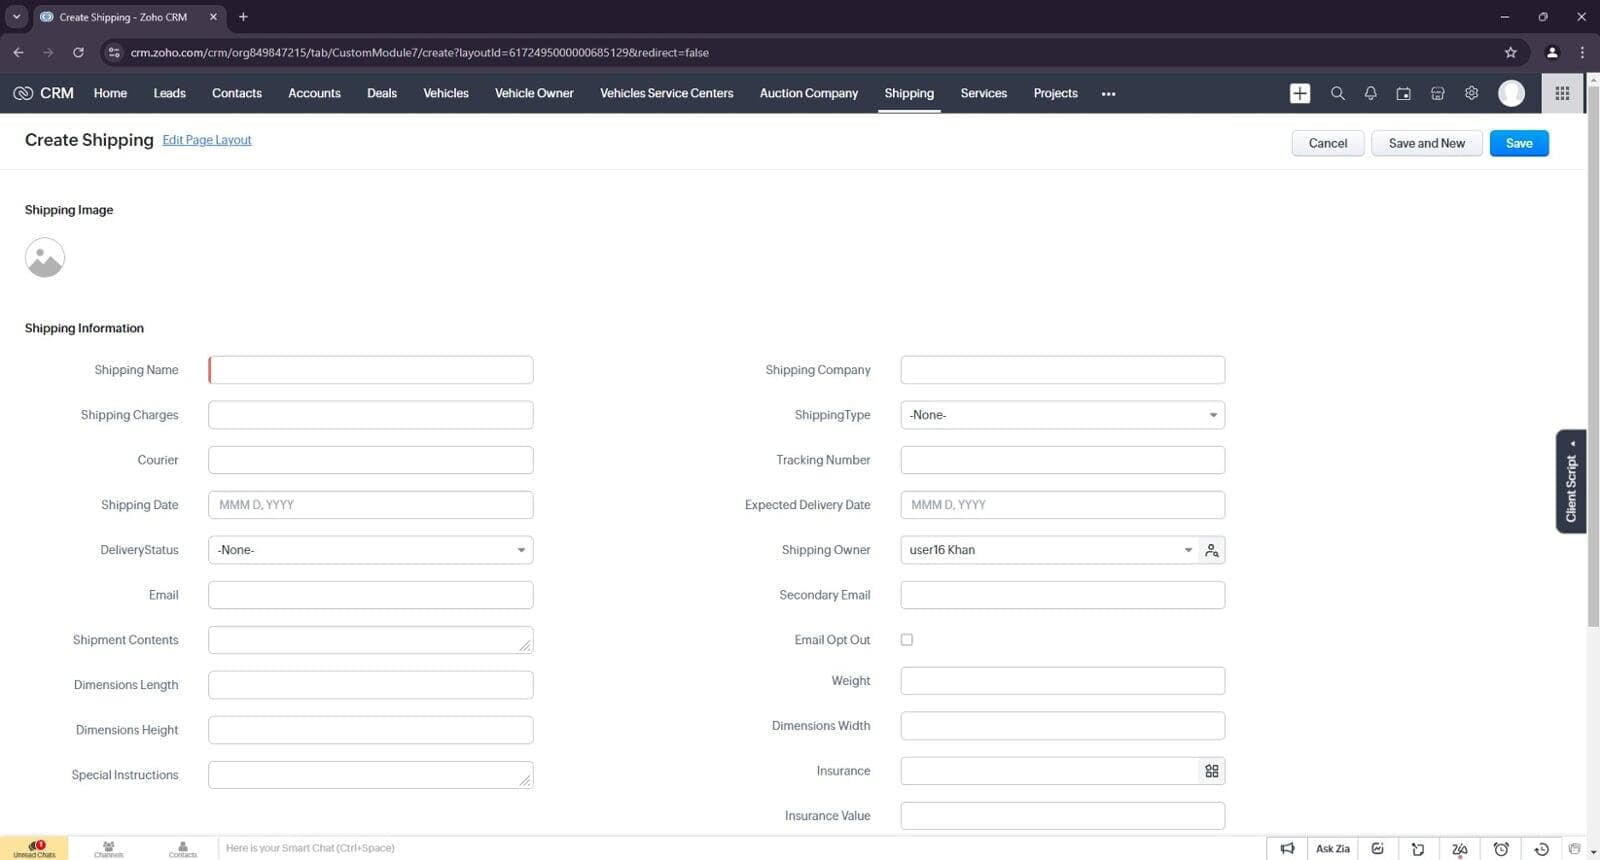Screen dimensions: 1600x860
Task: Open the apps grid launcher icon
Action: coord(1562,93)
